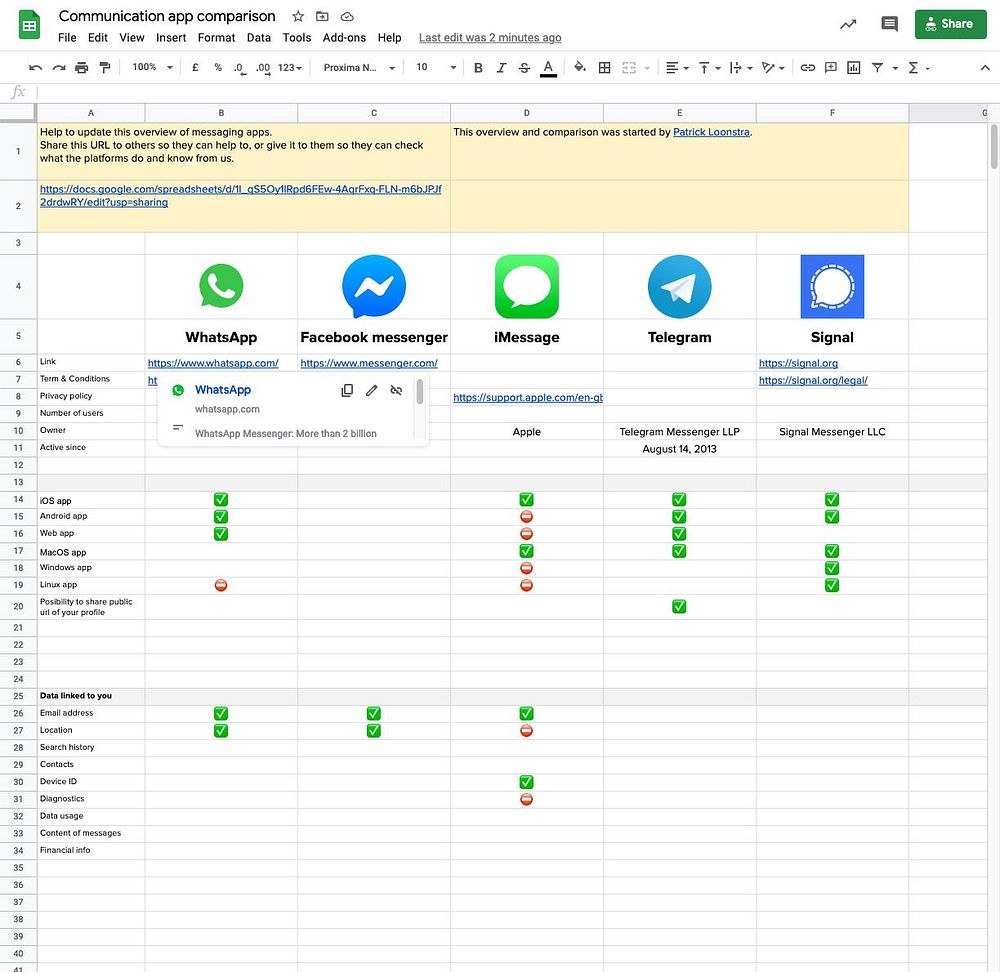Open the Add-ons menu
This screenshot has height=972, width=1000.
point(344,38)
